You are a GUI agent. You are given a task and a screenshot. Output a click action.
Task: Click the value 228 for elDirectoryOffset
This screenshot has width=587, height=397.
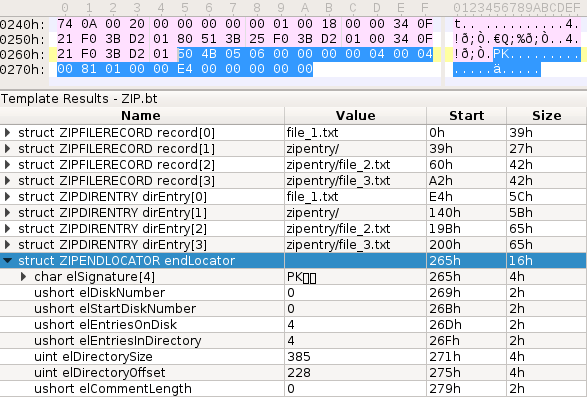coord(299,373)
